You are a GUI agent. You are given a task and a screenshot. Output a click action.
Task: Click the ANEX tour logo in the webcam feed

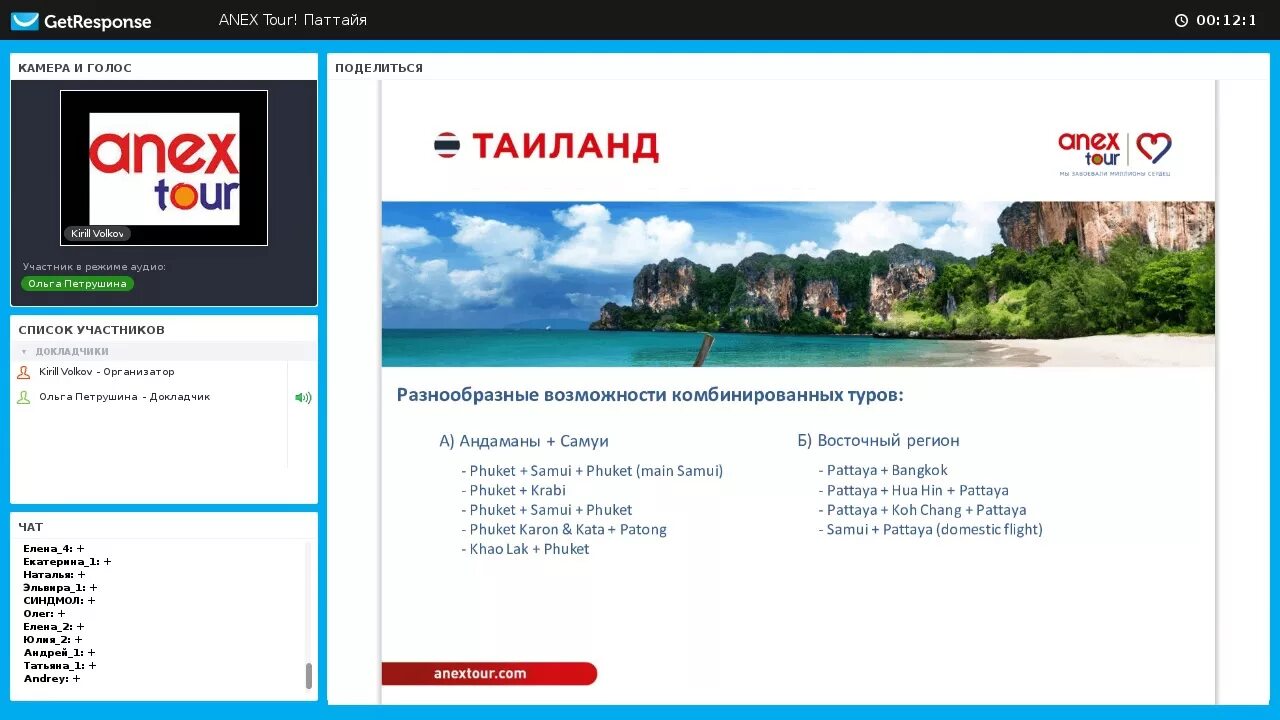click(163, 166)
